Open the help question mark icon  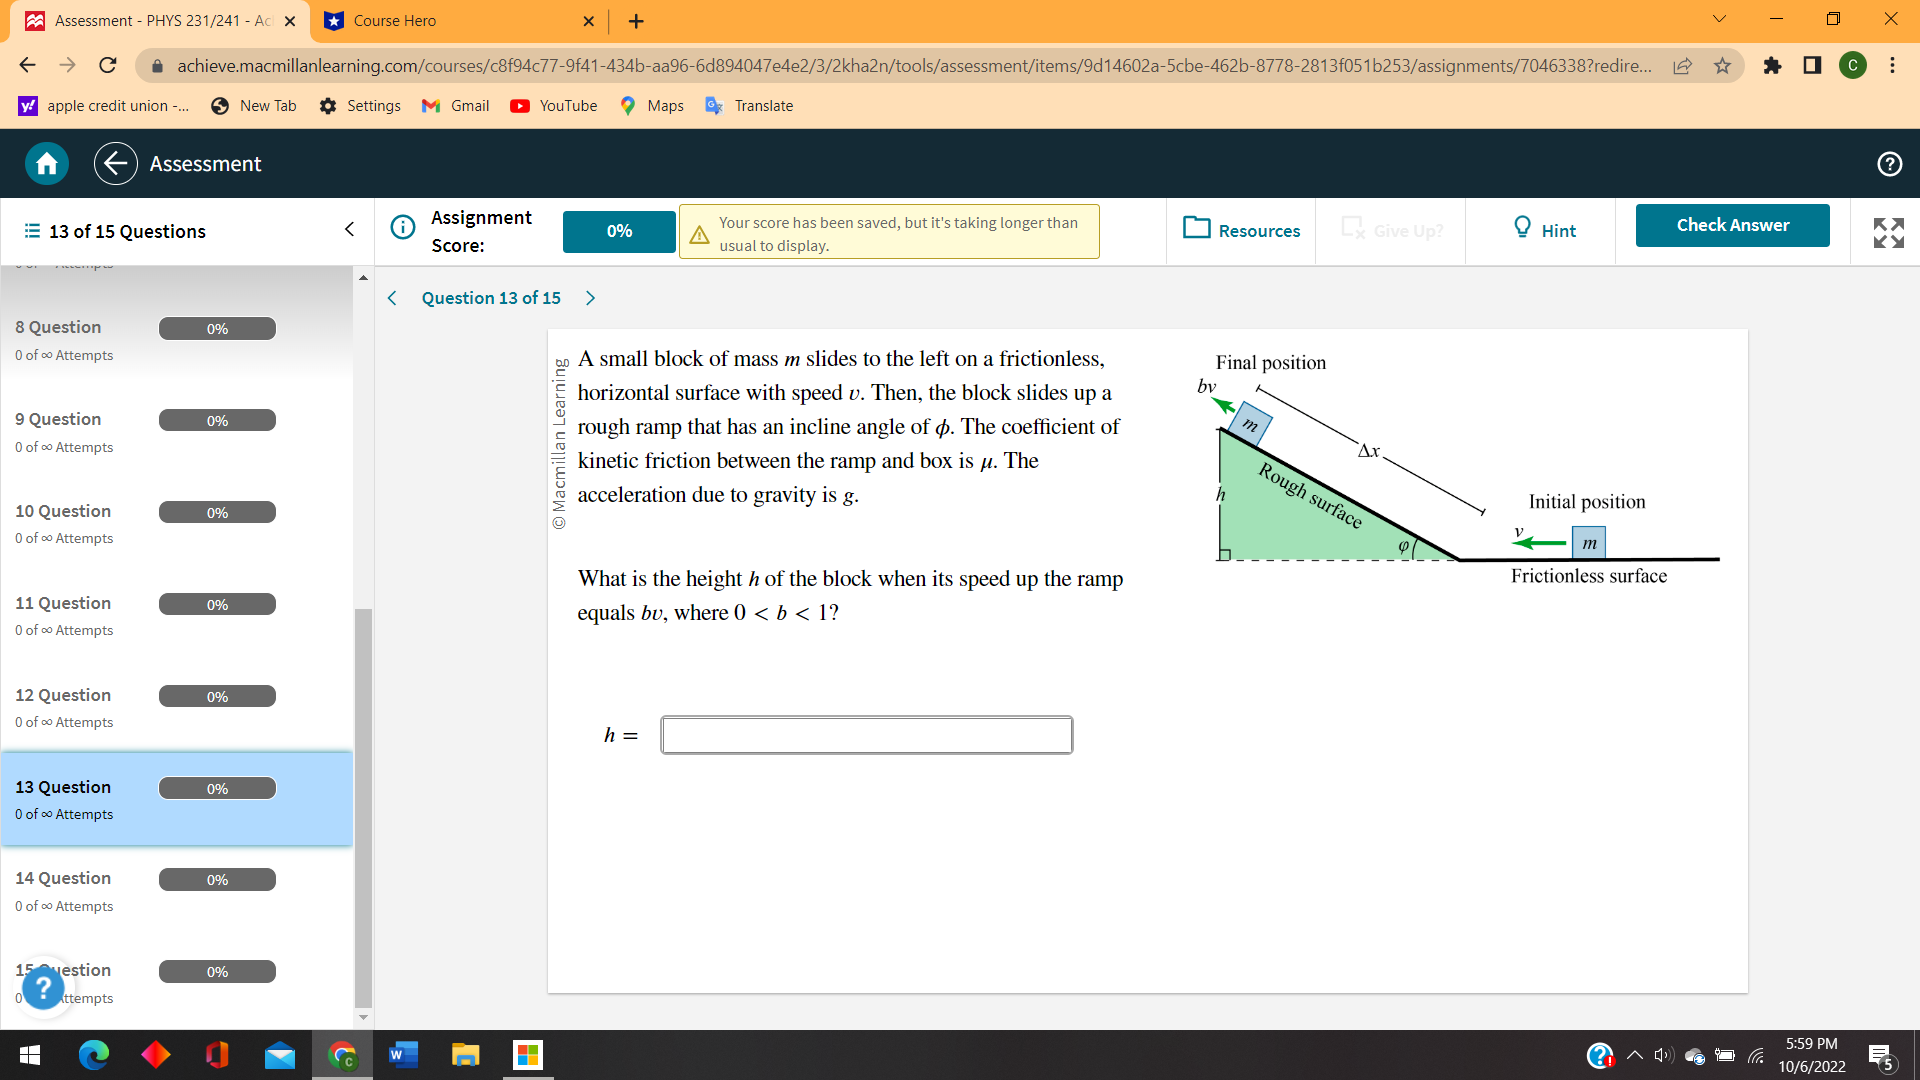(1889, 163)
